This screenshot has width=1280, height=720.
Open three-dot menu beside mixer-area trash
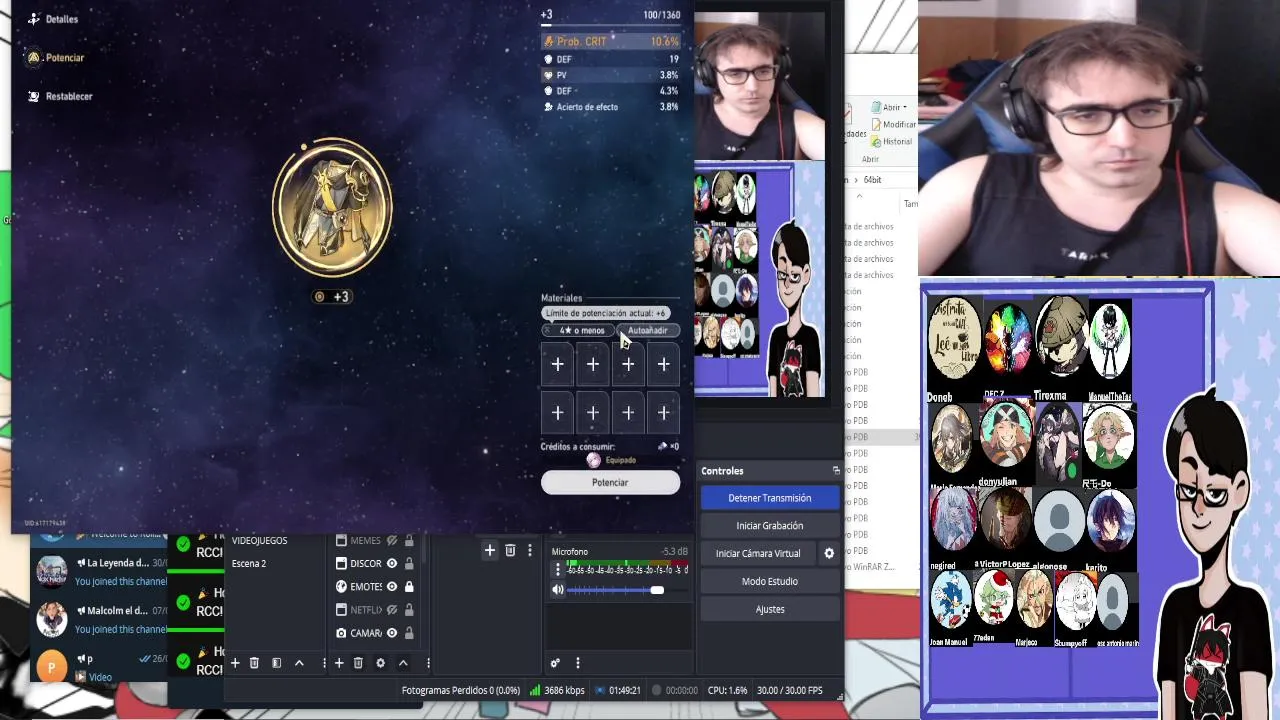pyautogui.click(x=529, y=550)
